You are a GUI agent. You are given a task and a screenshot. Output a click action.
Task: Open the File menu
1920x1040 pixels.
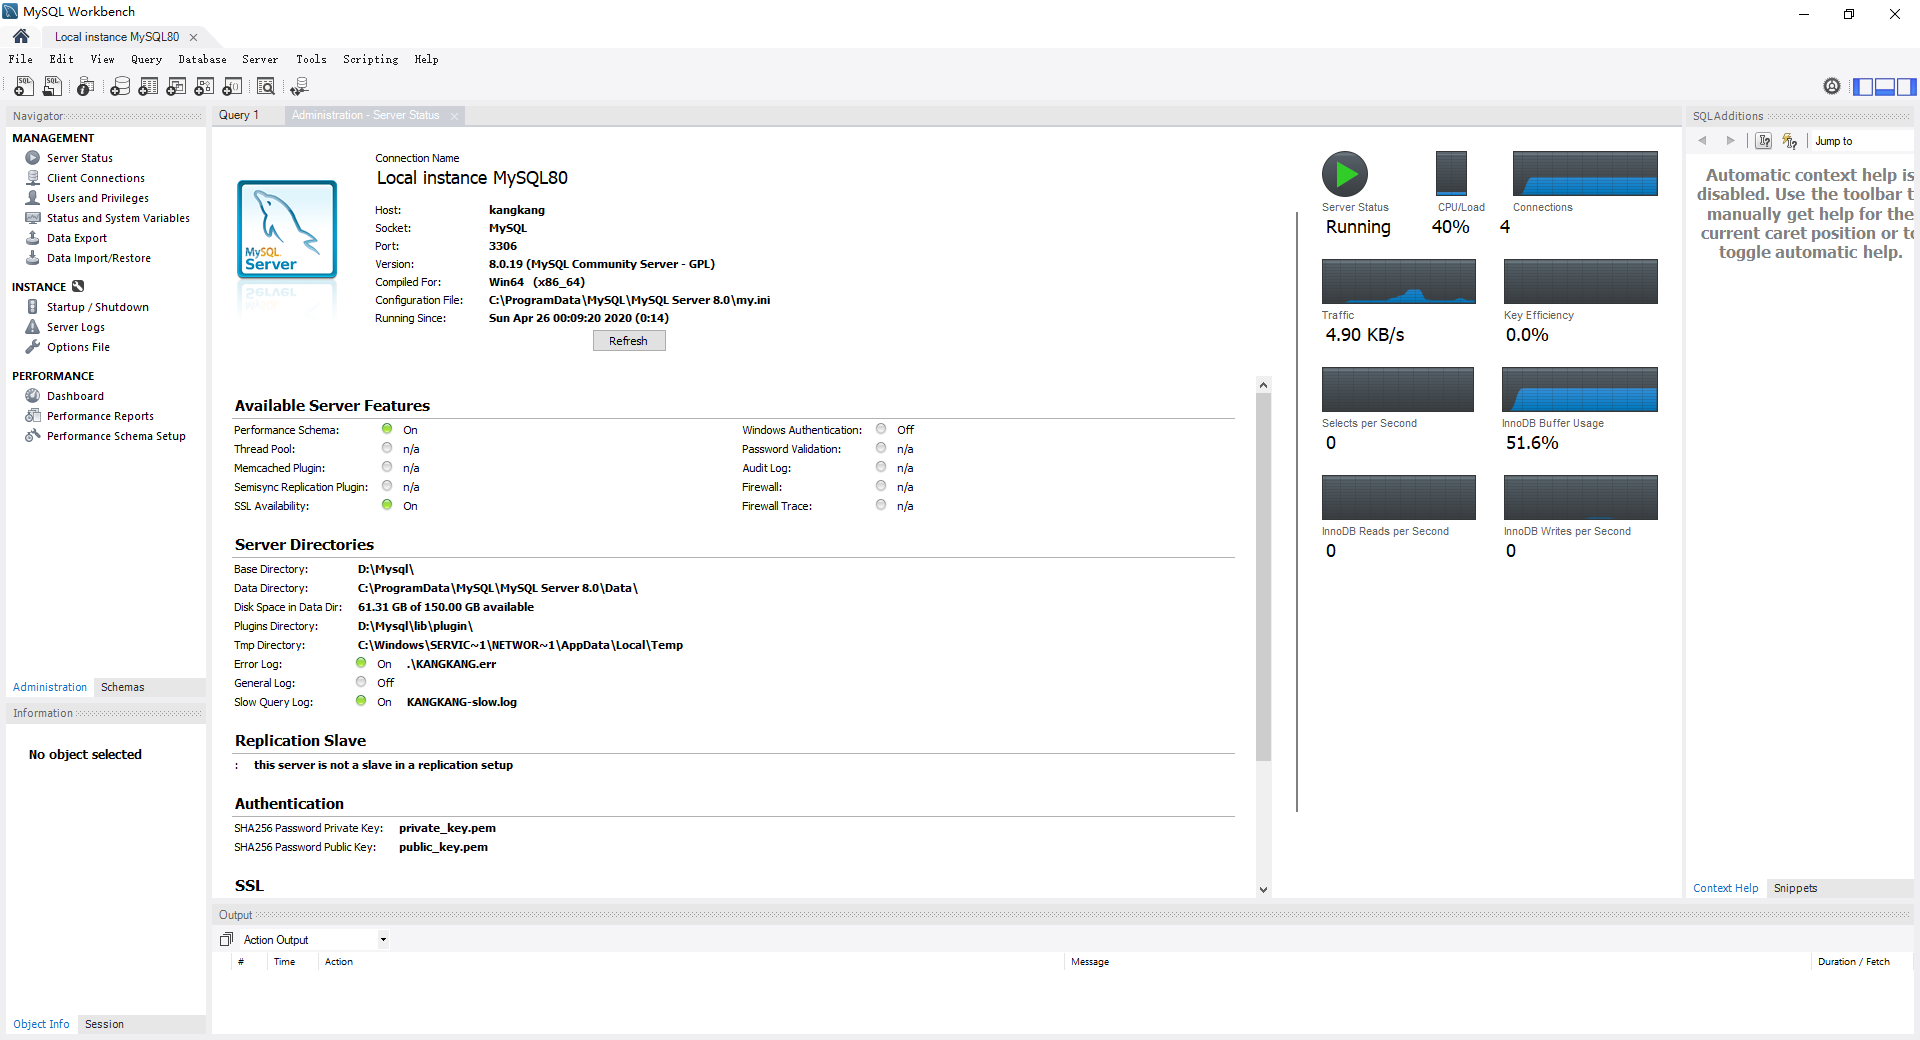tap(21, 59)
